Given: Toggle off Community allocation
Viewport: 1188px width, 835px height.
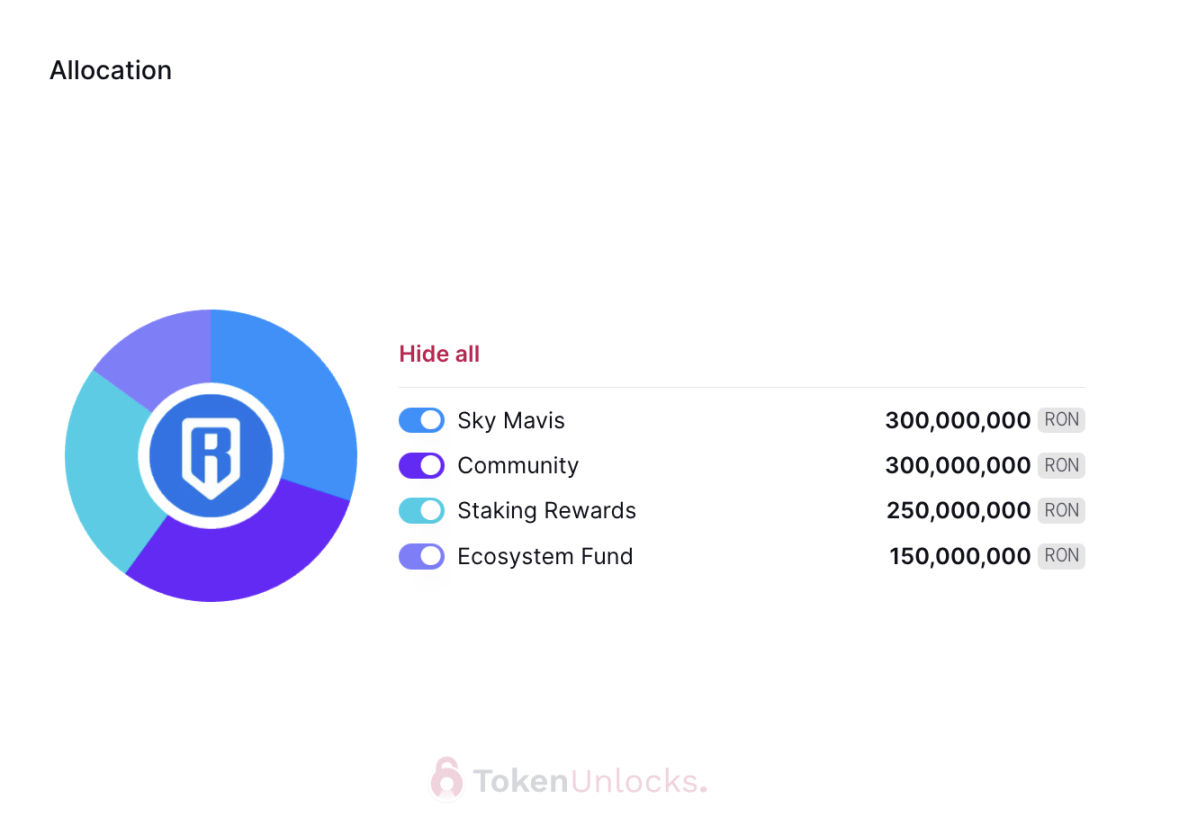Looking at the screenshot, I should click(421, 465).
